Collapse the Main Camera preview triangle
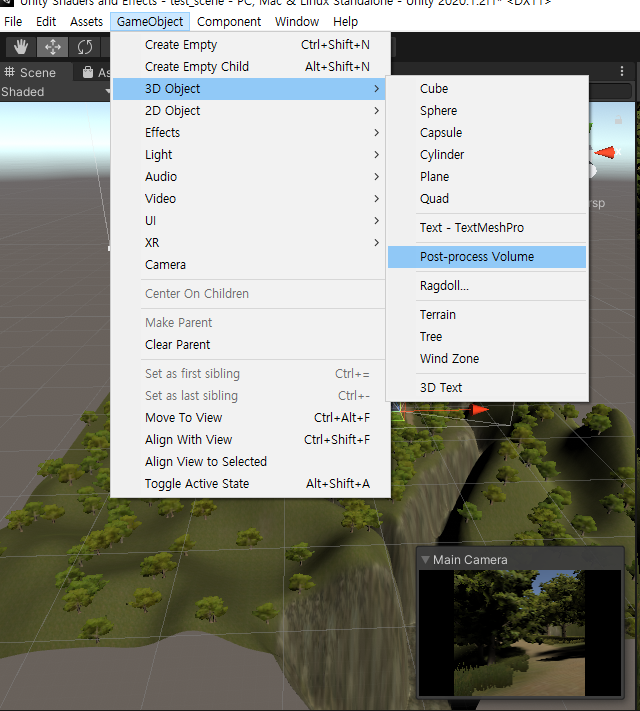 [x=425, y=560]
